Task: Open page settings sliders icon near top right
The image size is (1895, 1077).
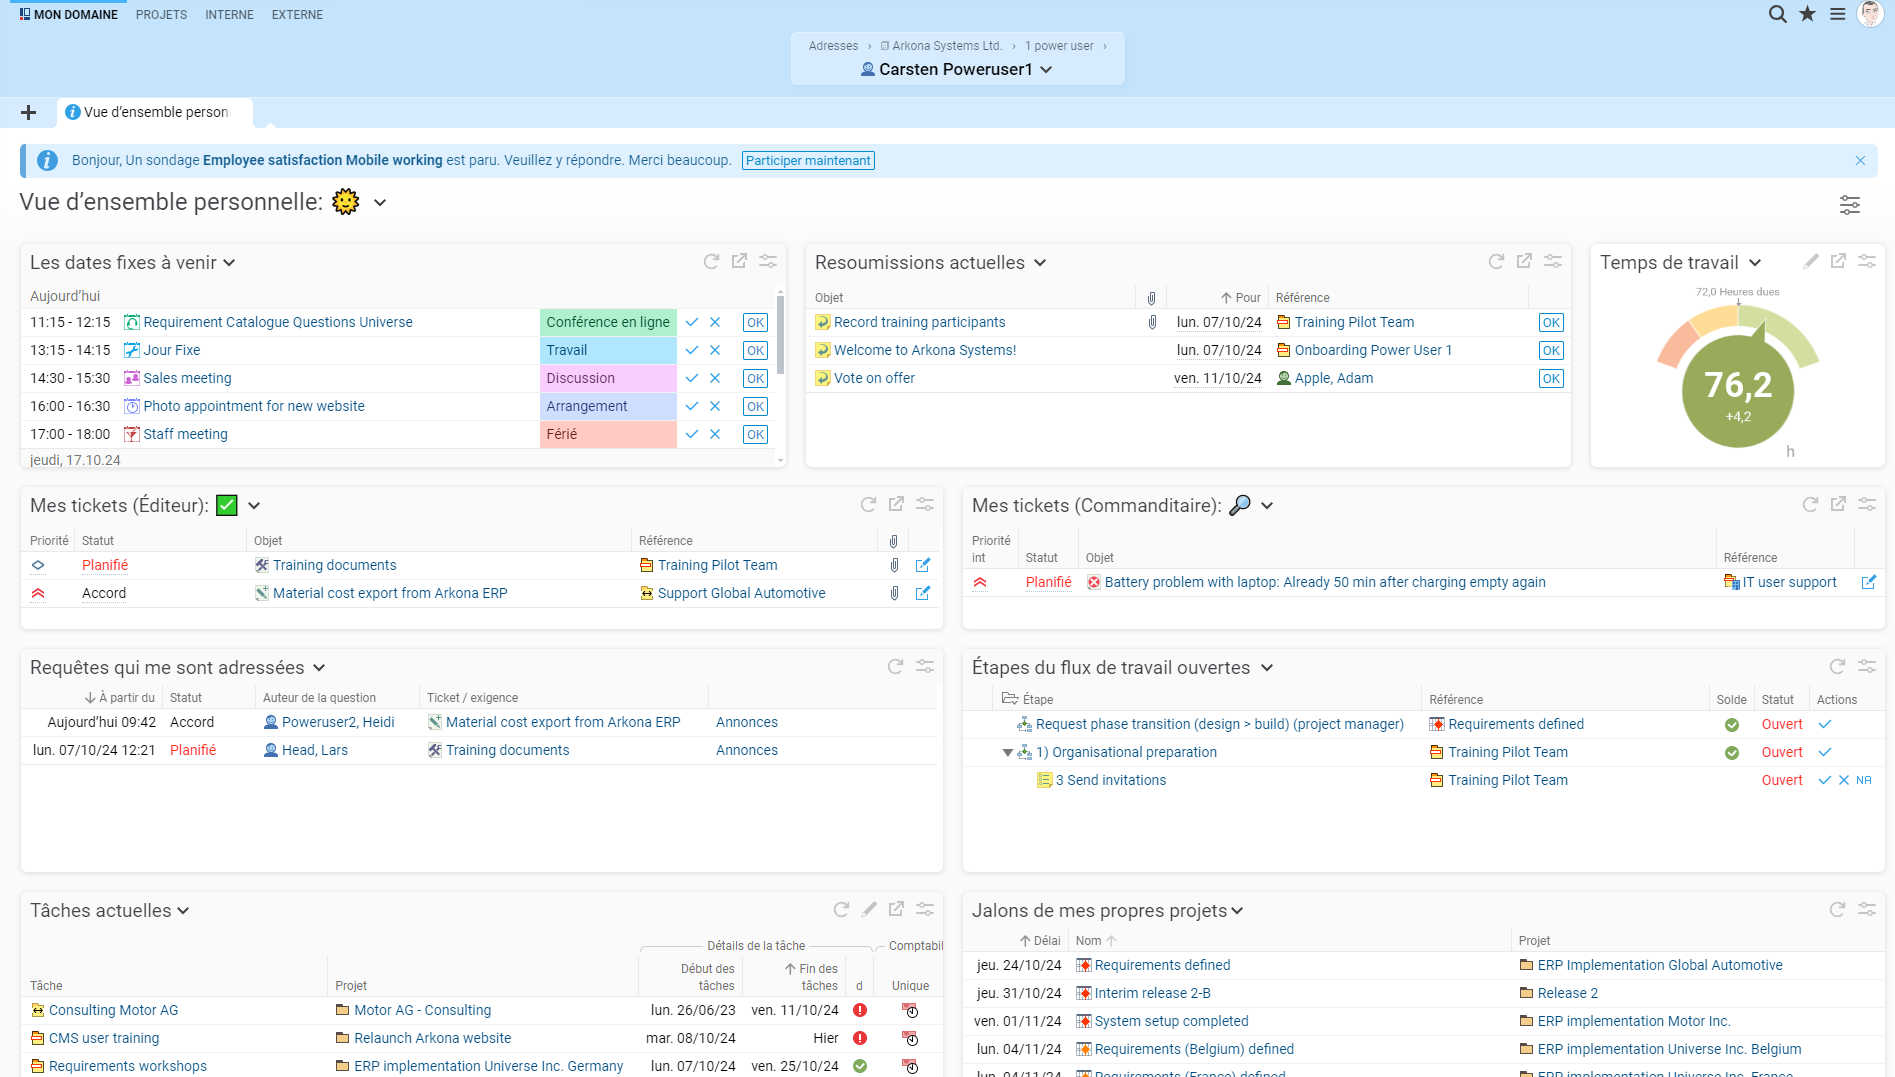Action: [1850, 205]
